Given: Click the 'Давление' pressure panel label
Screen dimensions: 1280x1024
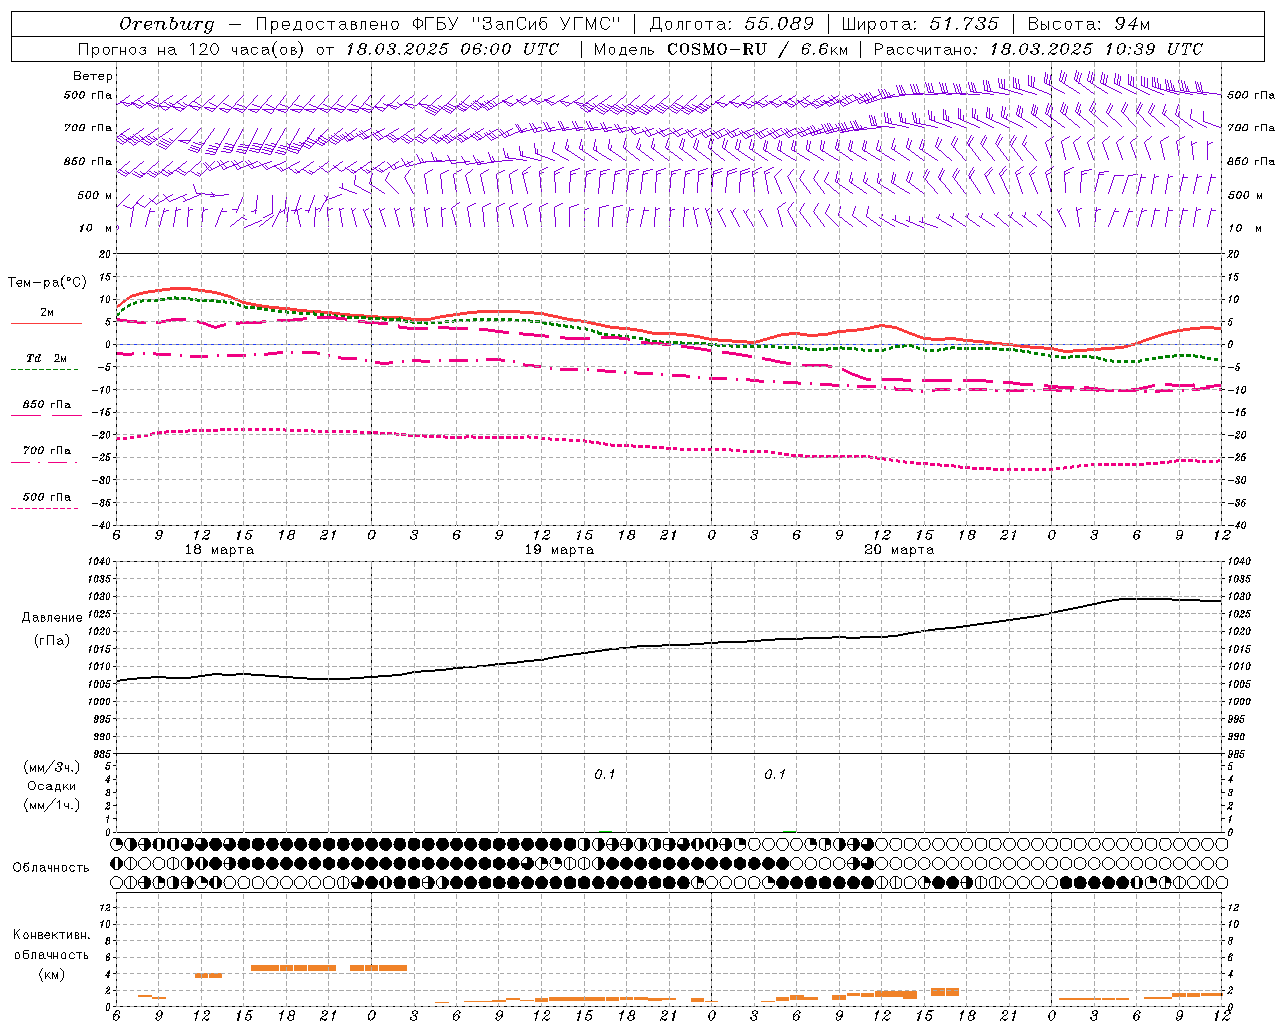Looking at the screenshot, I should point(52,618).
